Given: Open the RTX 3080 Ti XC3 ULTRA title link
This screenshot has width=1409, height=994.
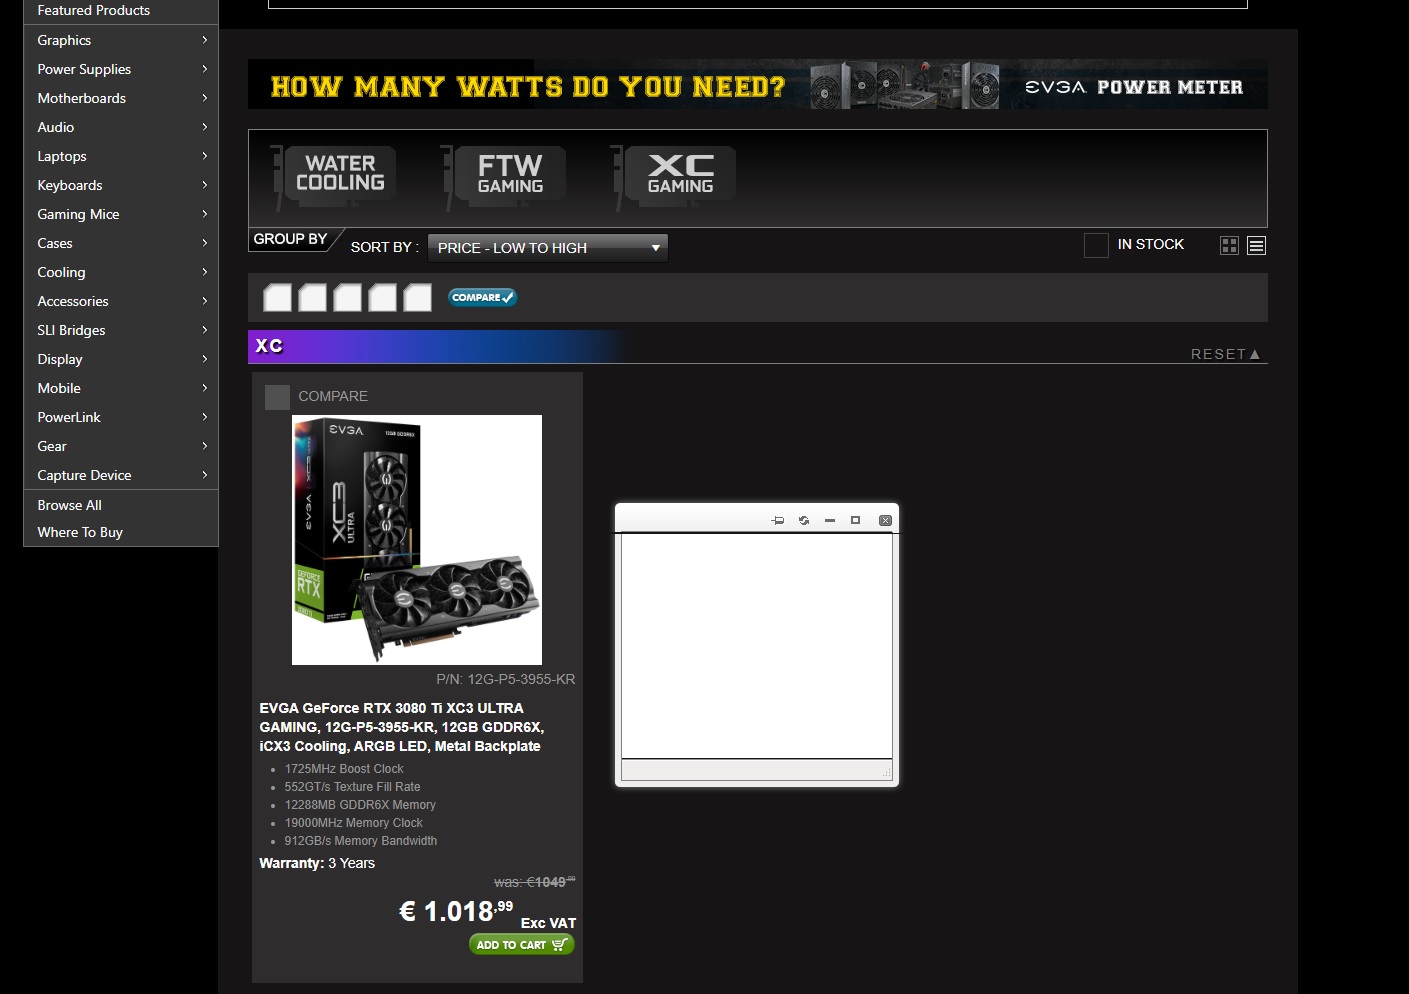Looking at the screenshot, I should tap(402, 727).
